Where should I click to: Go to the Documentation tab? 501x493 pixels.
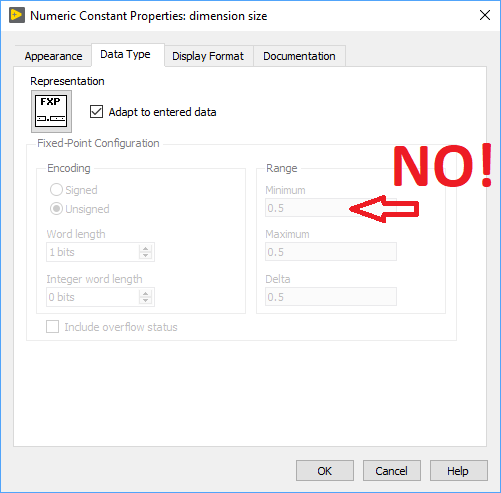[299, 56]
